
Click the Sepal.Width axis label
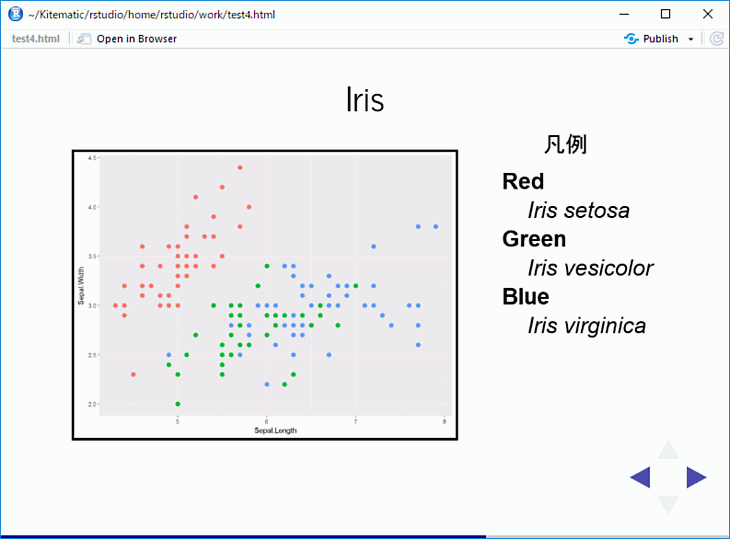(81, 286)
